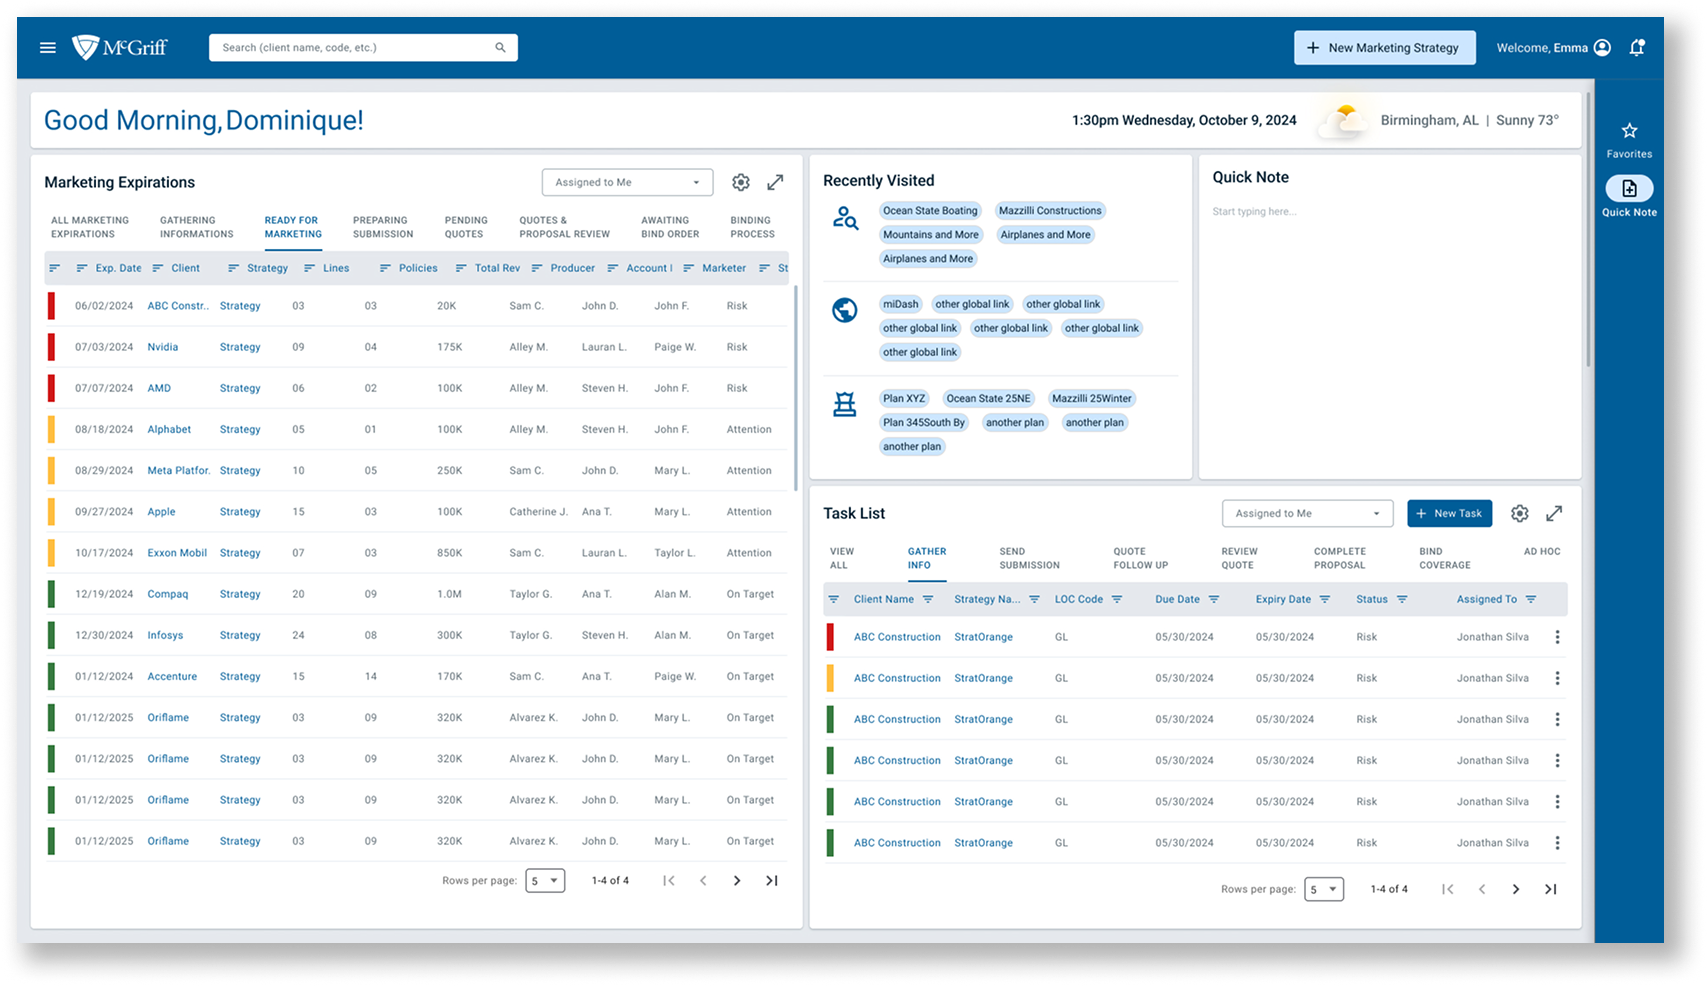This screenshot has width=1707, height=986.
Task: Filter the Due Date column
Action: [1214, 599]
